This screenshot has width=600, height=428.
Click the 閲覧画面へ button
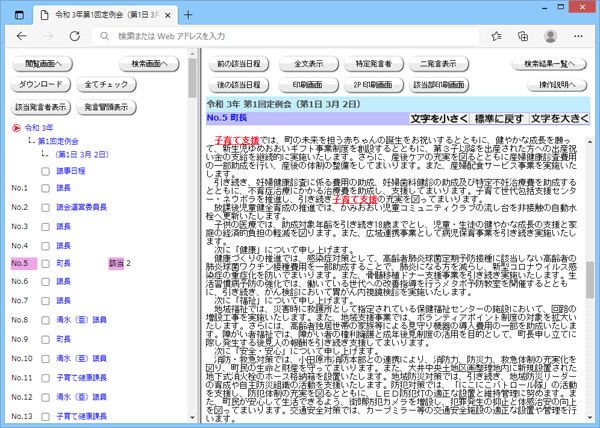pyautogui.click(x=43, y=64)
